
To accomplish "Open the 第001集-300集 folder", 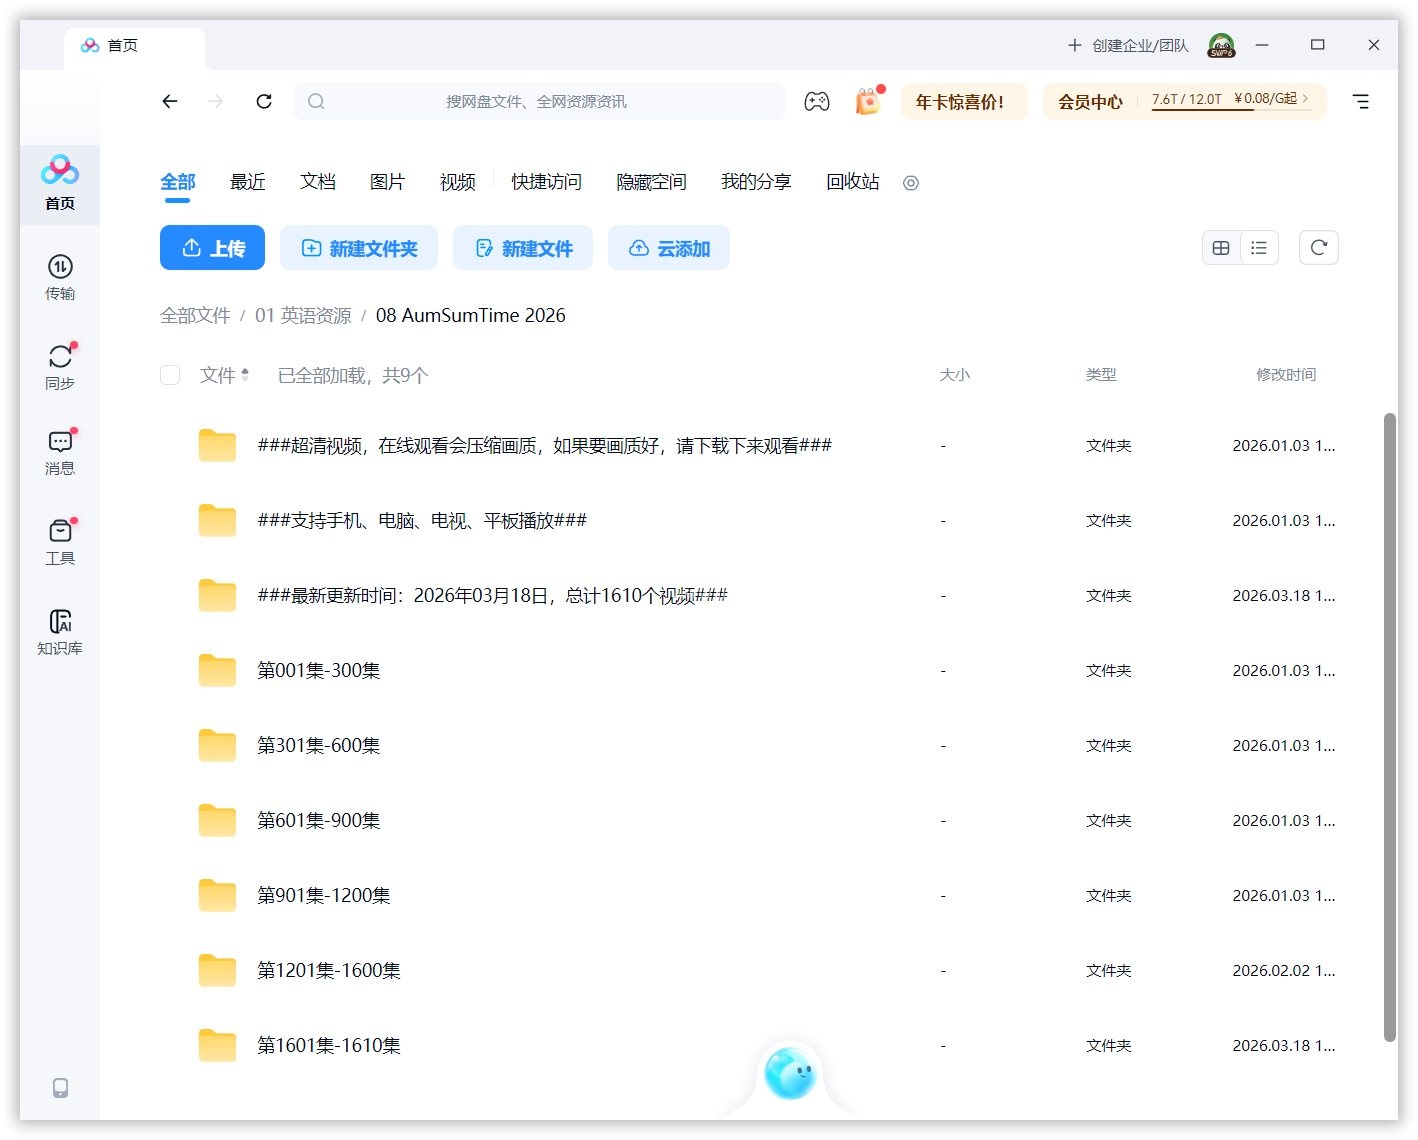I will point(319,670).
